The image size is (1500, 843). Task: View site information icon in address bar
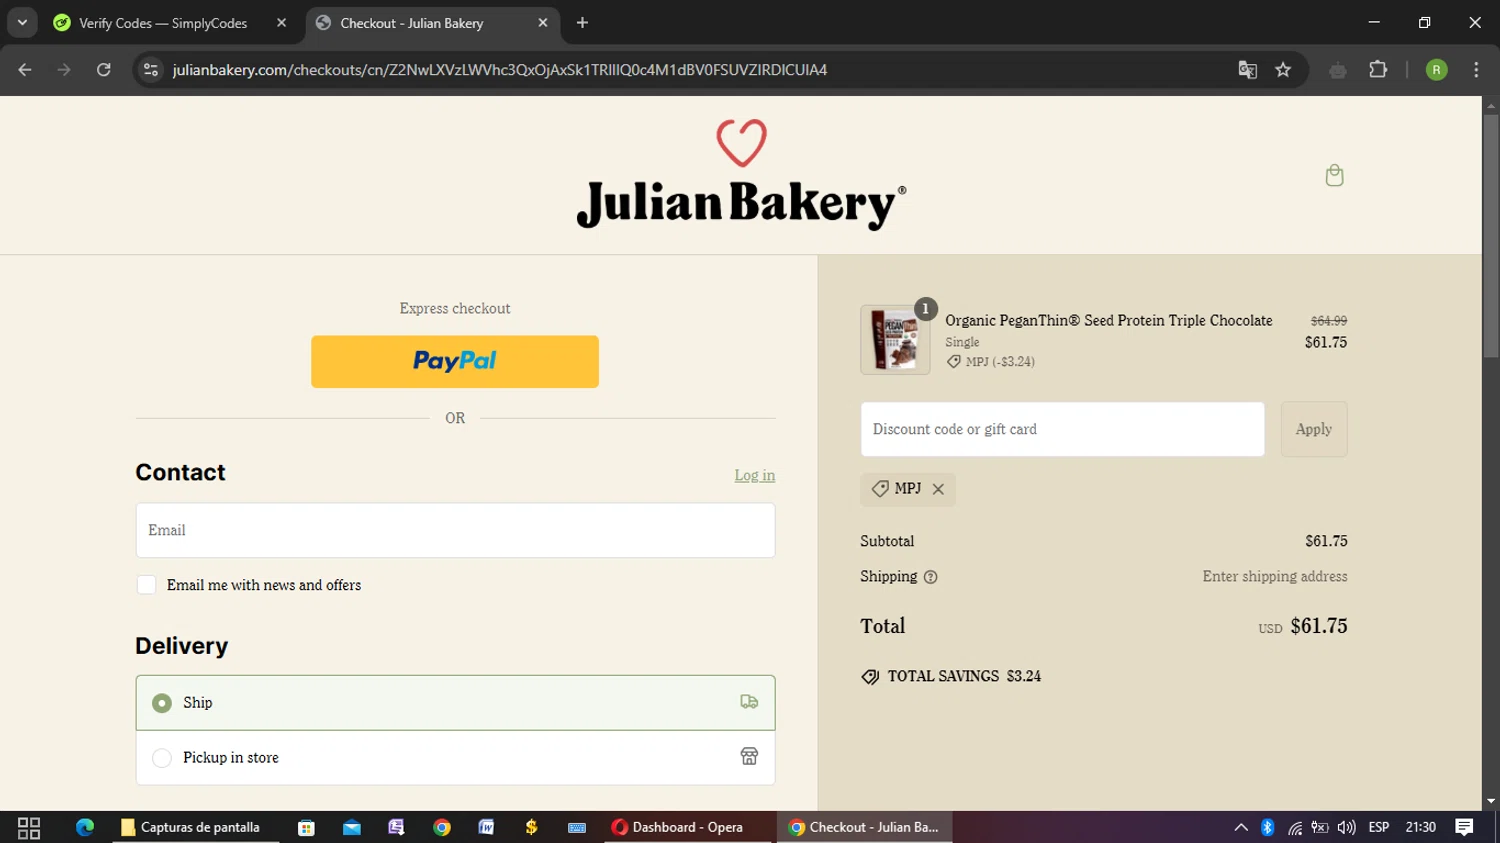tap(151, 70)
